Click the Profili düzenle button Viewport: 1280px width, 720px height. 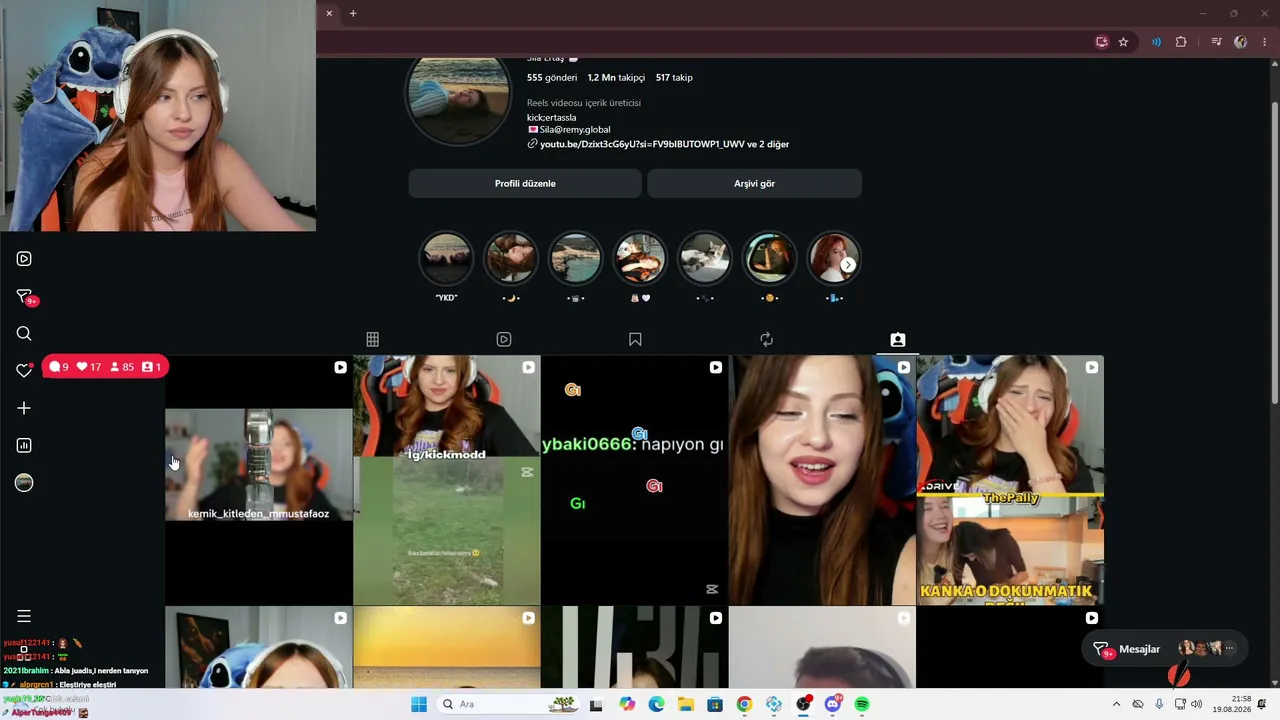pos(525,183)
